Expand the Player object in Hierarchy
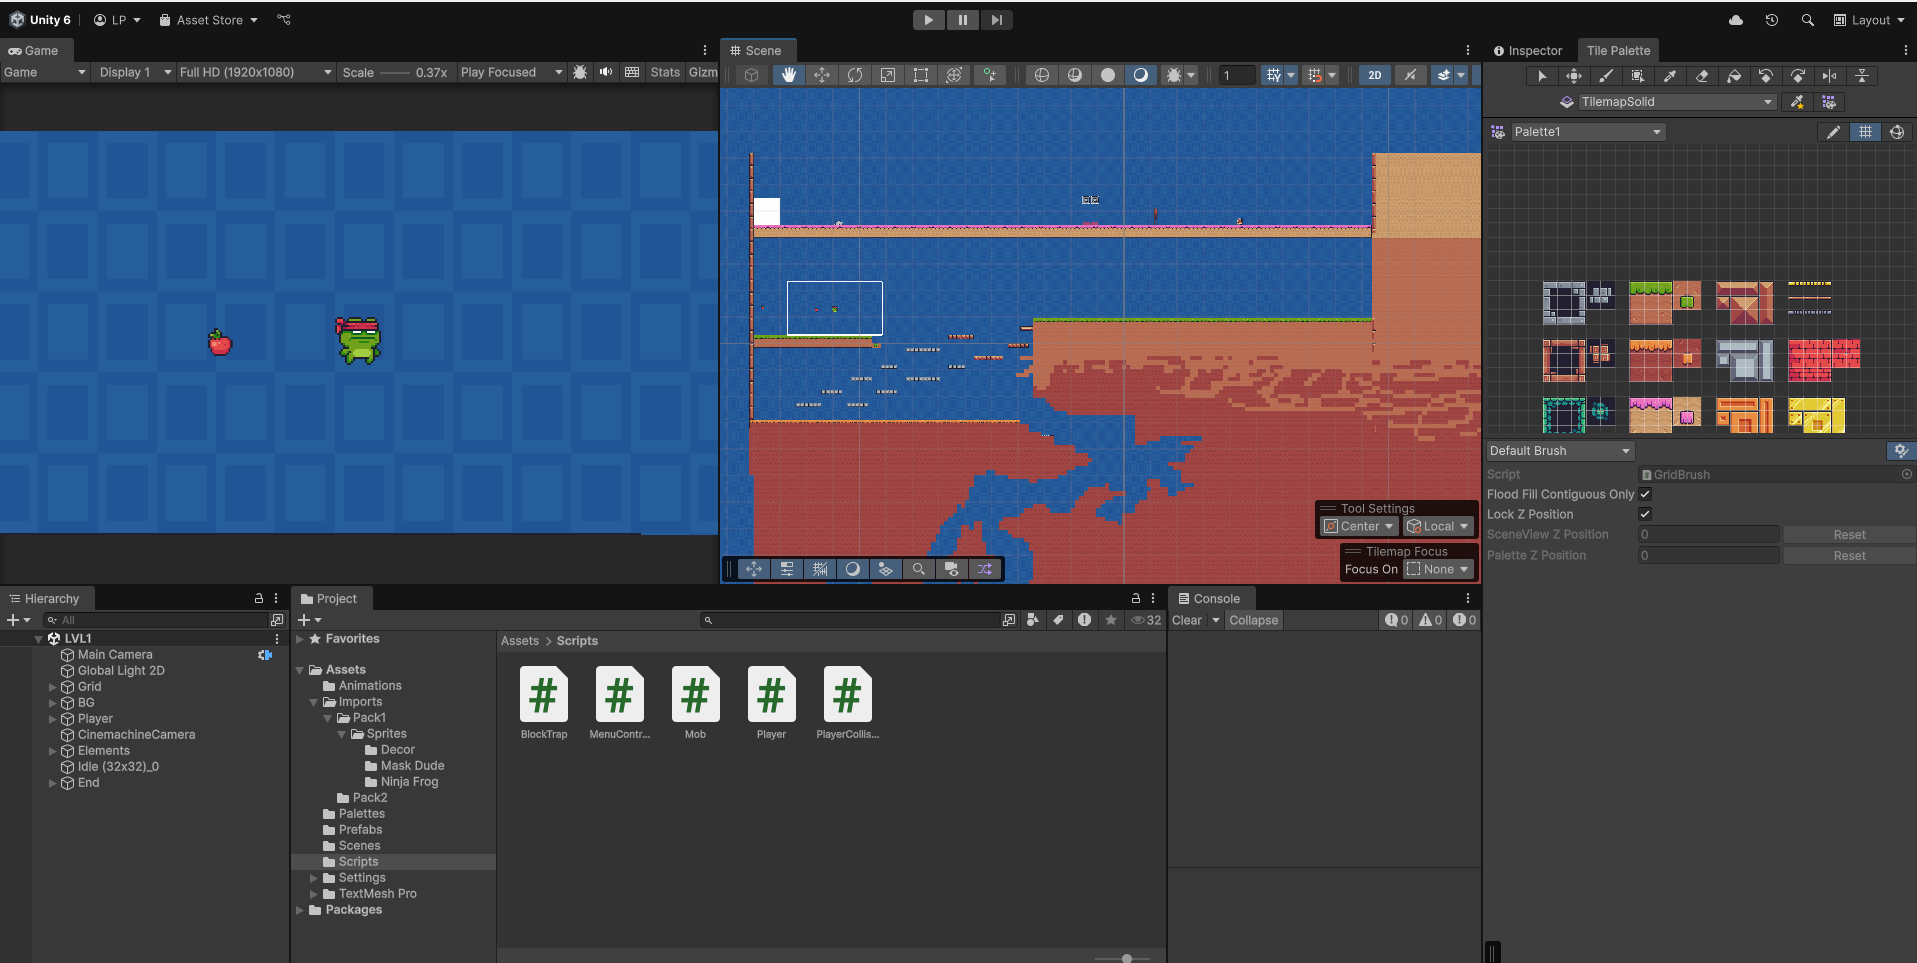This screenshot has width=1917, height=963. [x=53, y=719]
